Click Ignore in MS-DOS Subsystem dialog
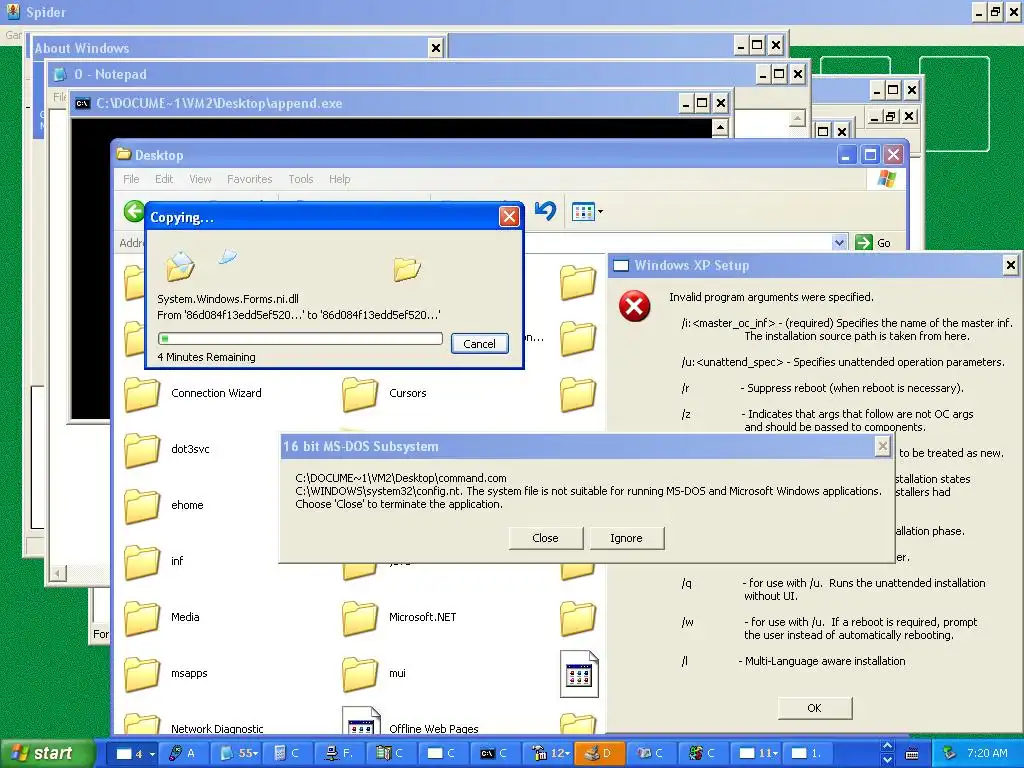The image size is (1024, 768). (x=626, y=538)
